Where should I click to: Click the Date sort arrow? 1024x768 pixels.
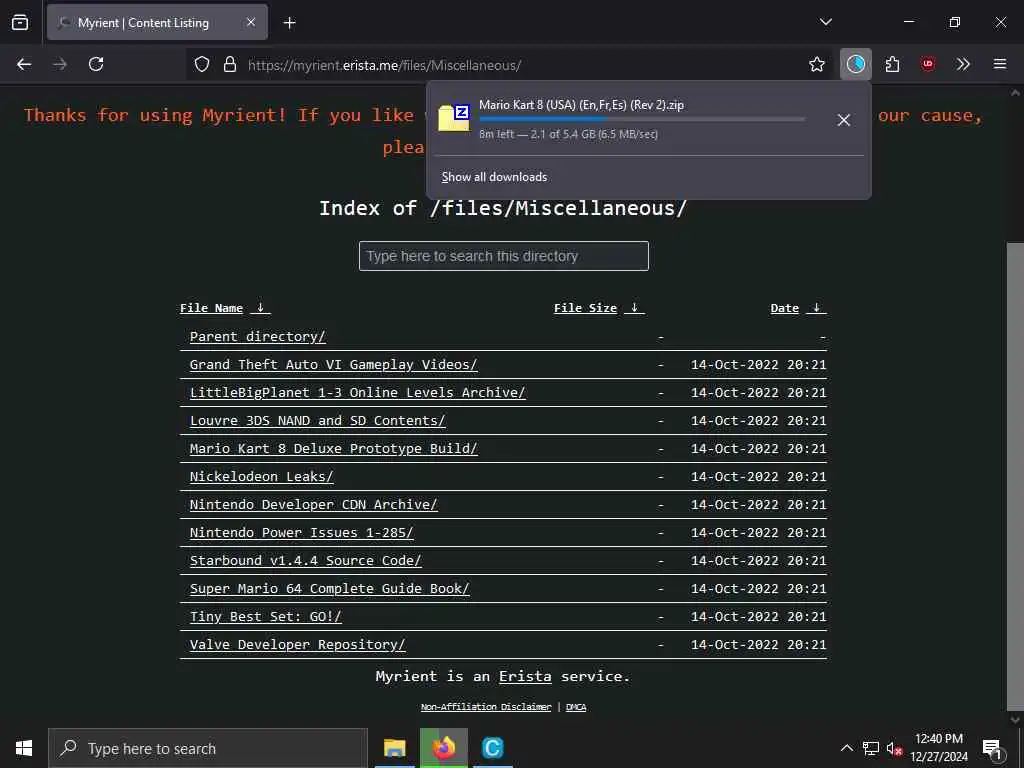tap(816, 308)
